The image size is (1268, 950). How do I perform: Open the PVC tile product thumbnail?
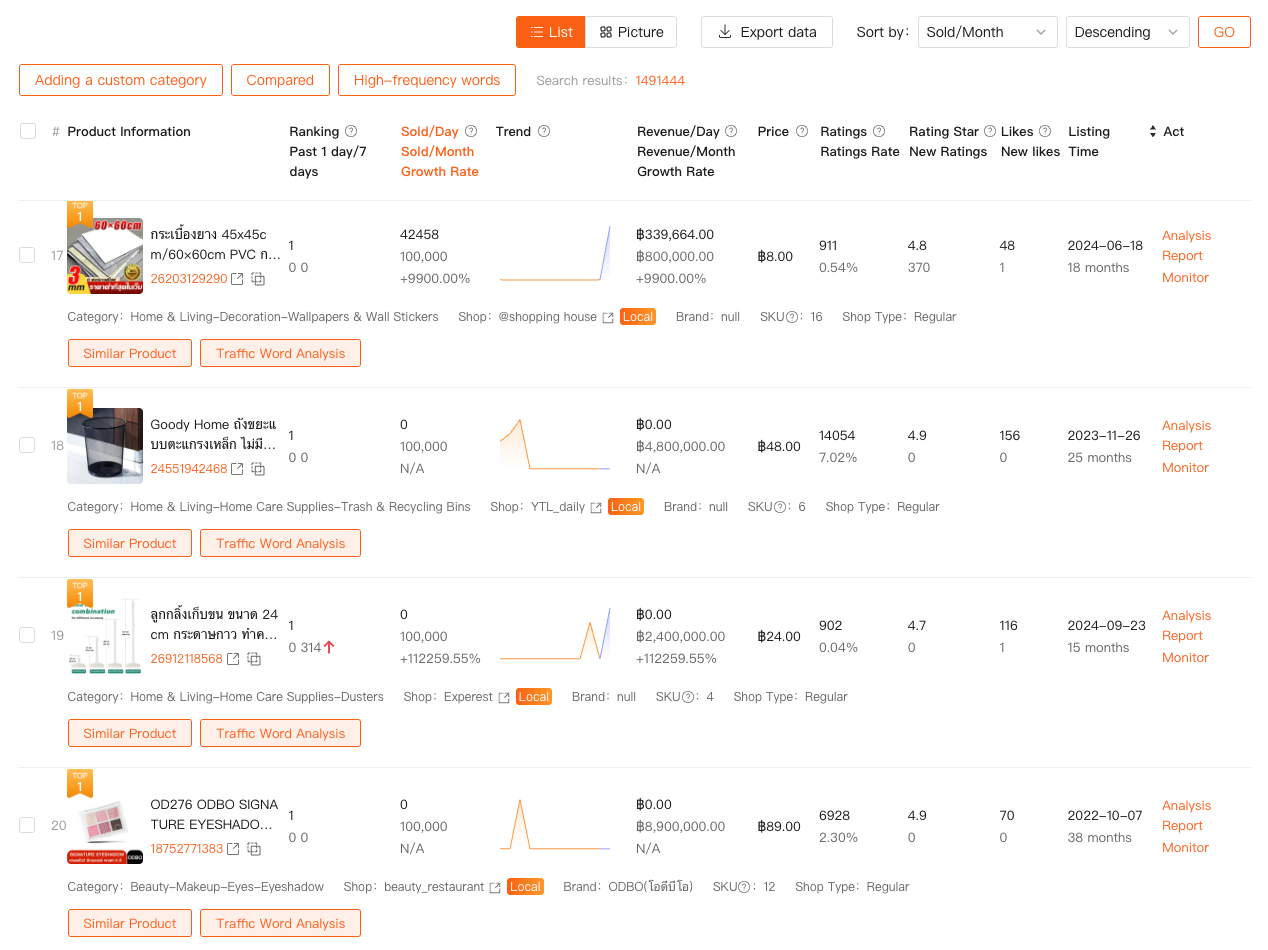click(105, 255)
